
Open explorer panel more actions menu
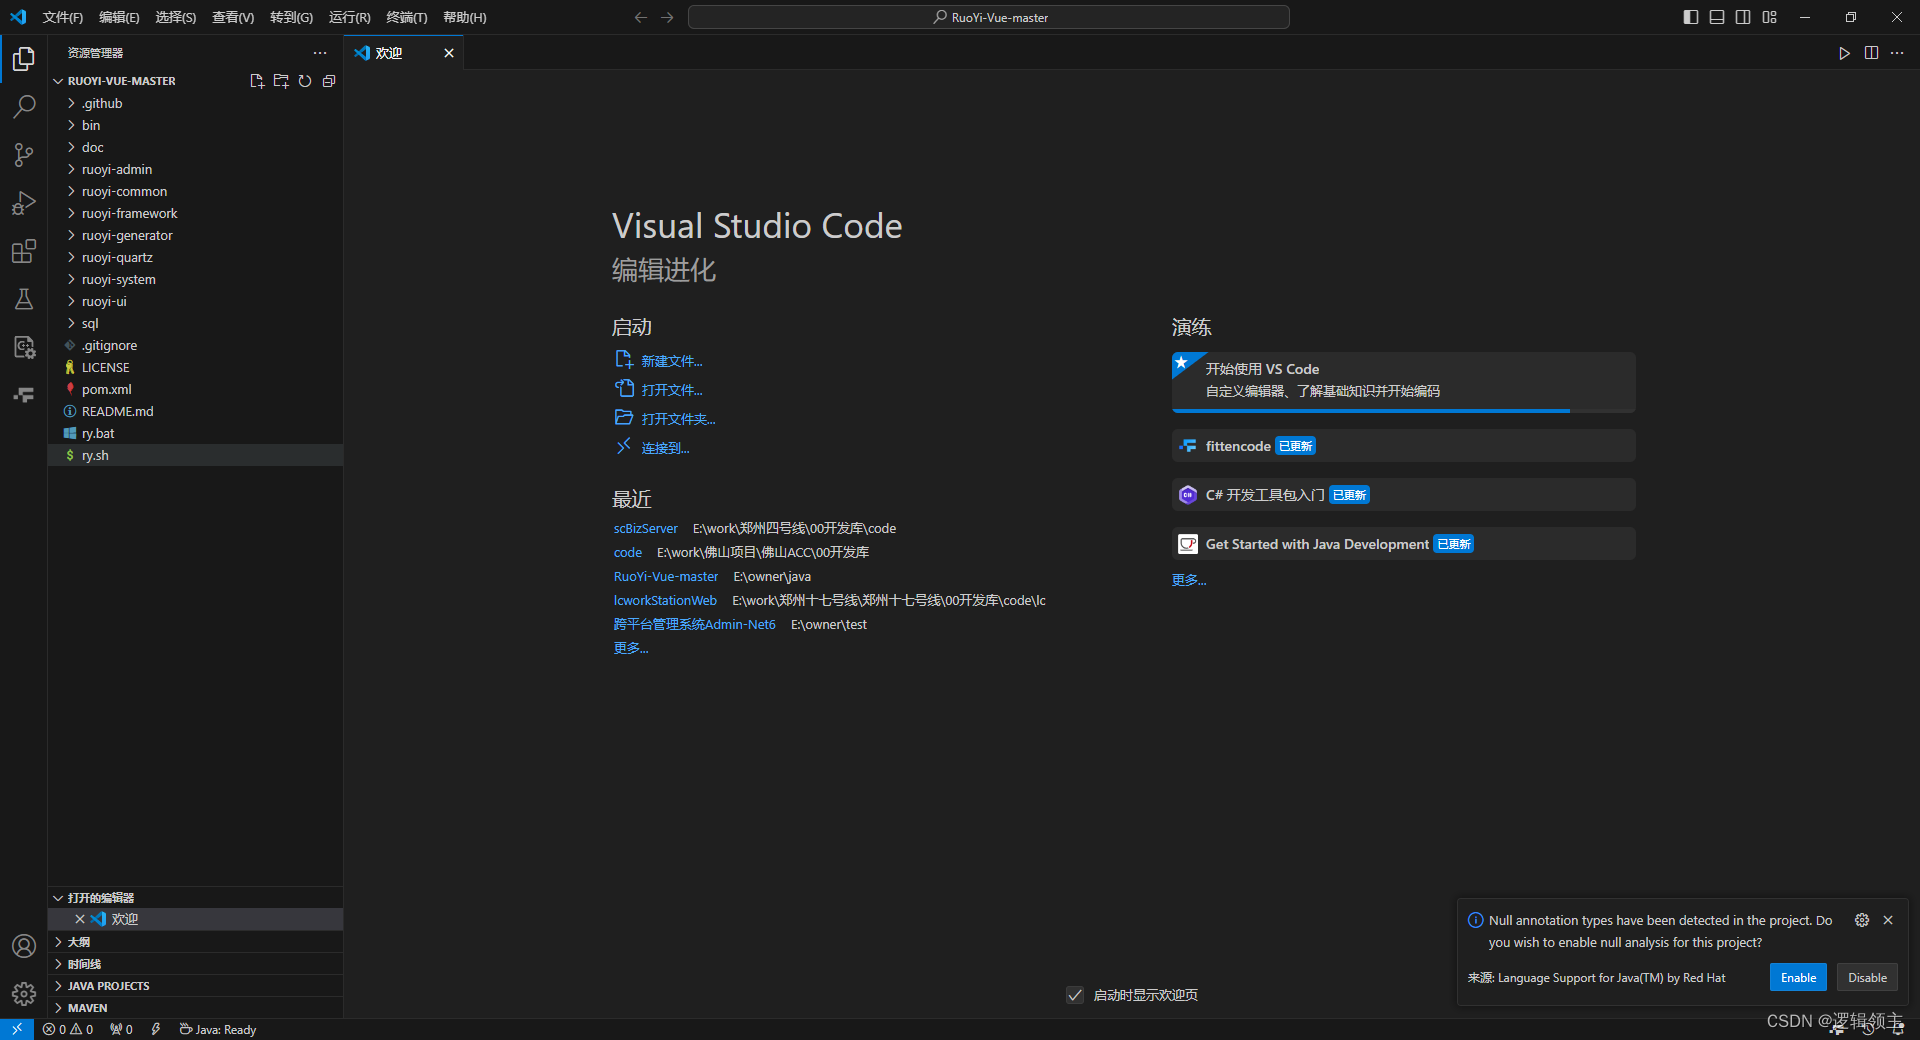pos(320,53)
